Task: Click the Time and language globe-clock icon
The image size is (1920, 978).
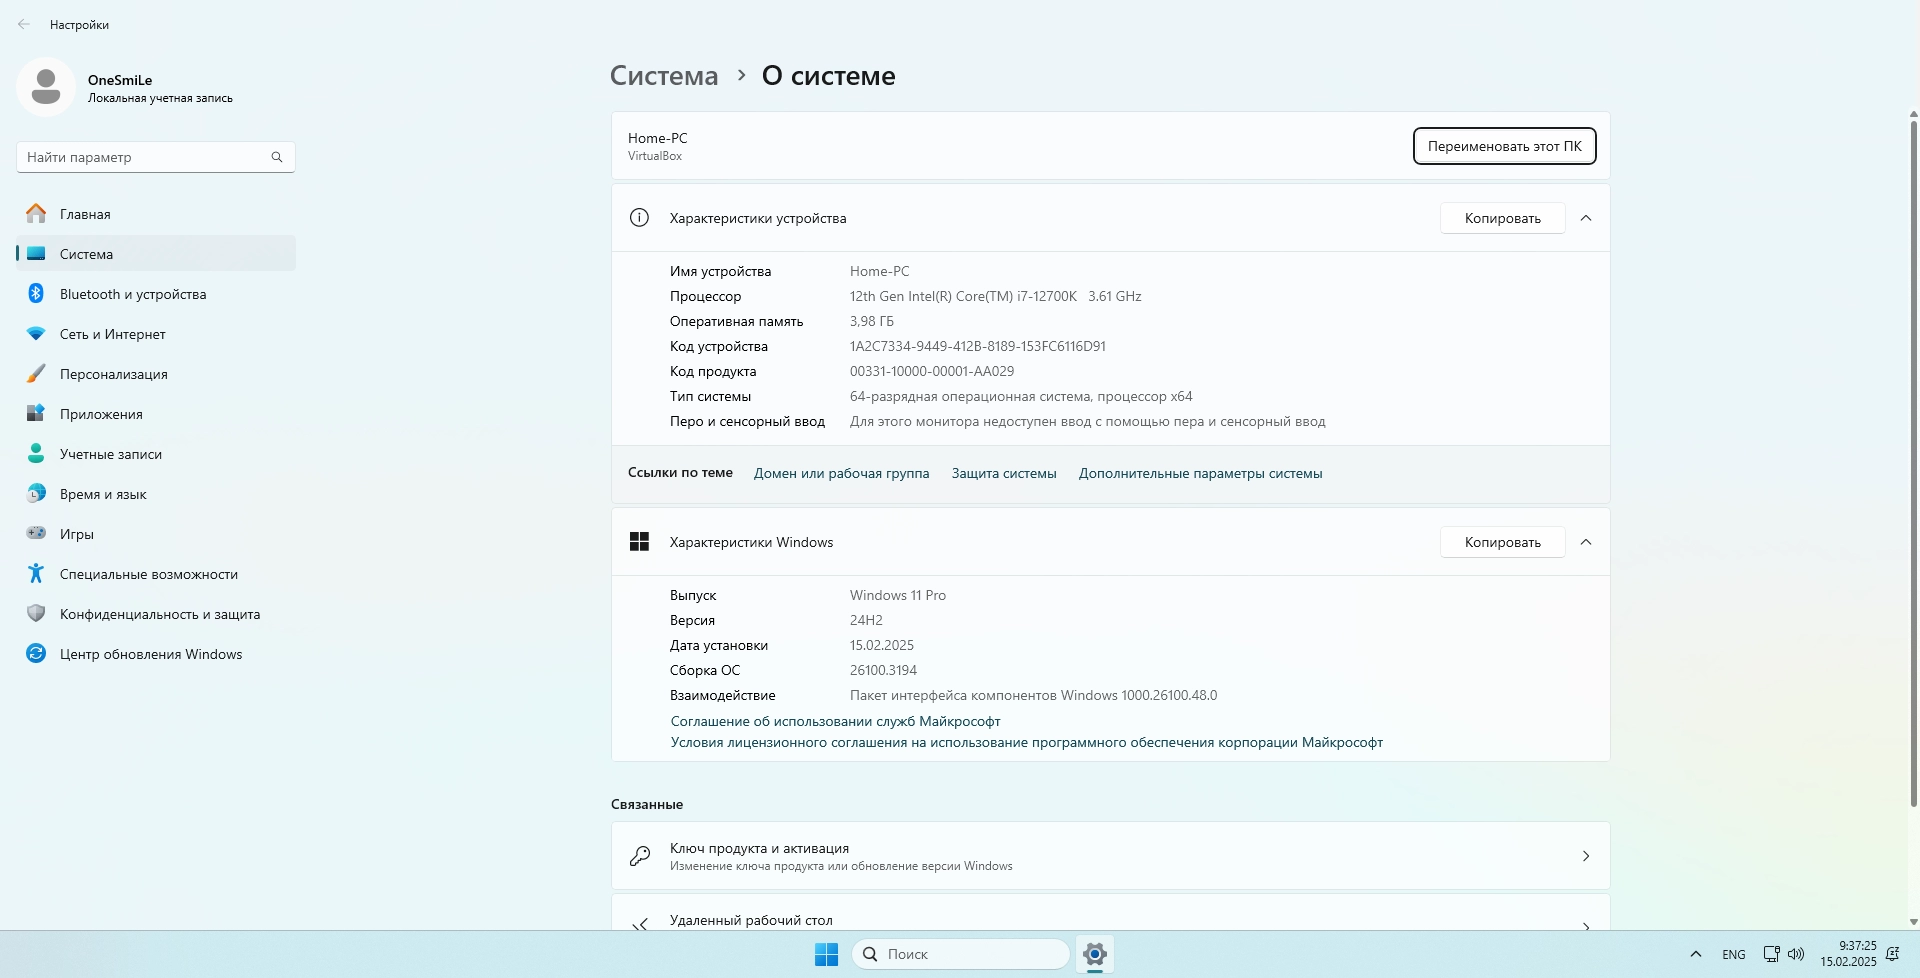Action: point(36,493)
